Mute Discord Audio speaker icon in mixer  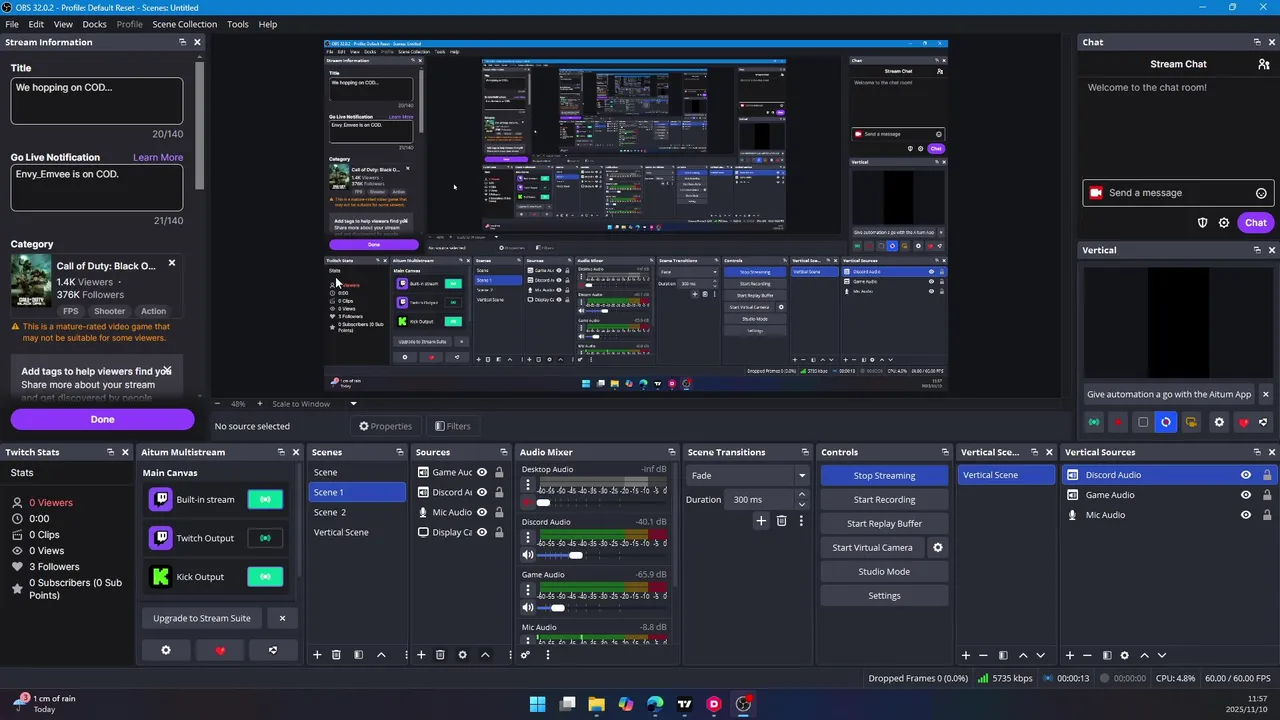click(528, 555)
